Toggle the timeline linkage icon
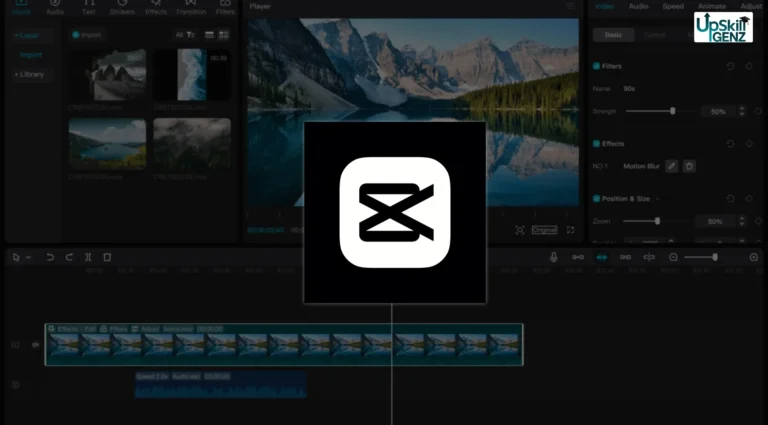The height and width of the screenshot is (425, 768). point(625,258)
